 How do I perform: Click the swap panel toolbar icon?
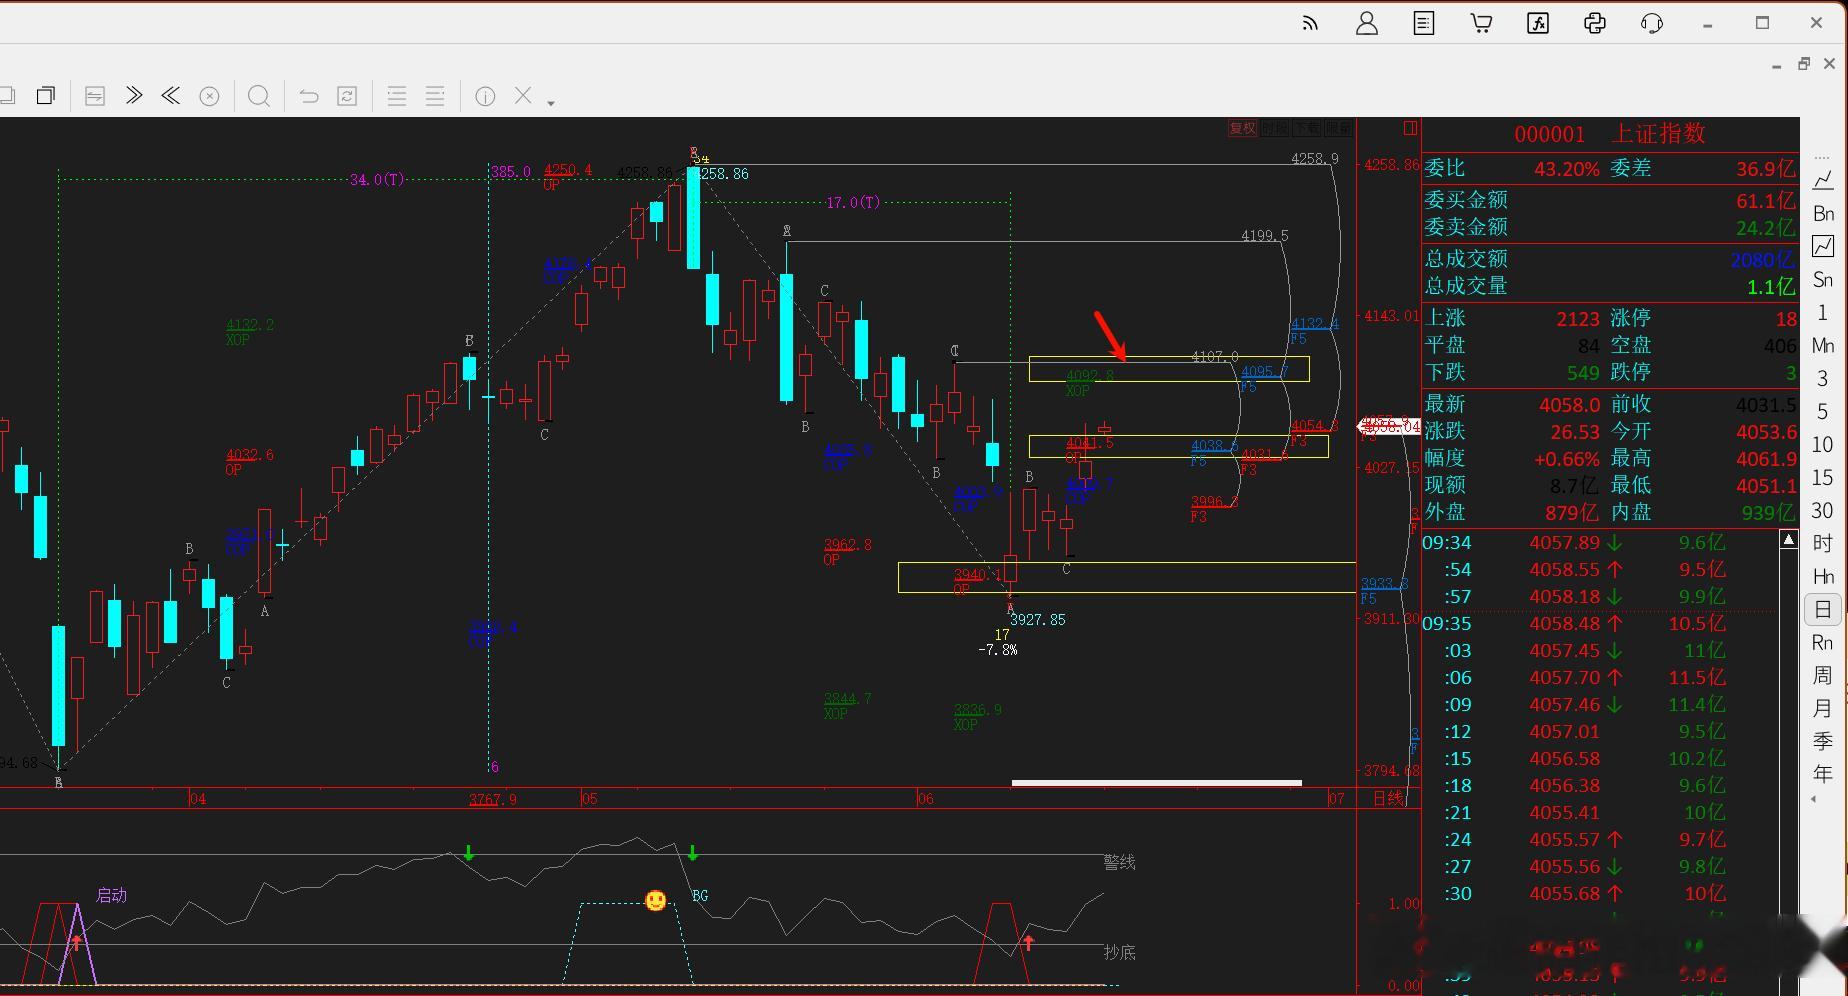pos(95,96)
